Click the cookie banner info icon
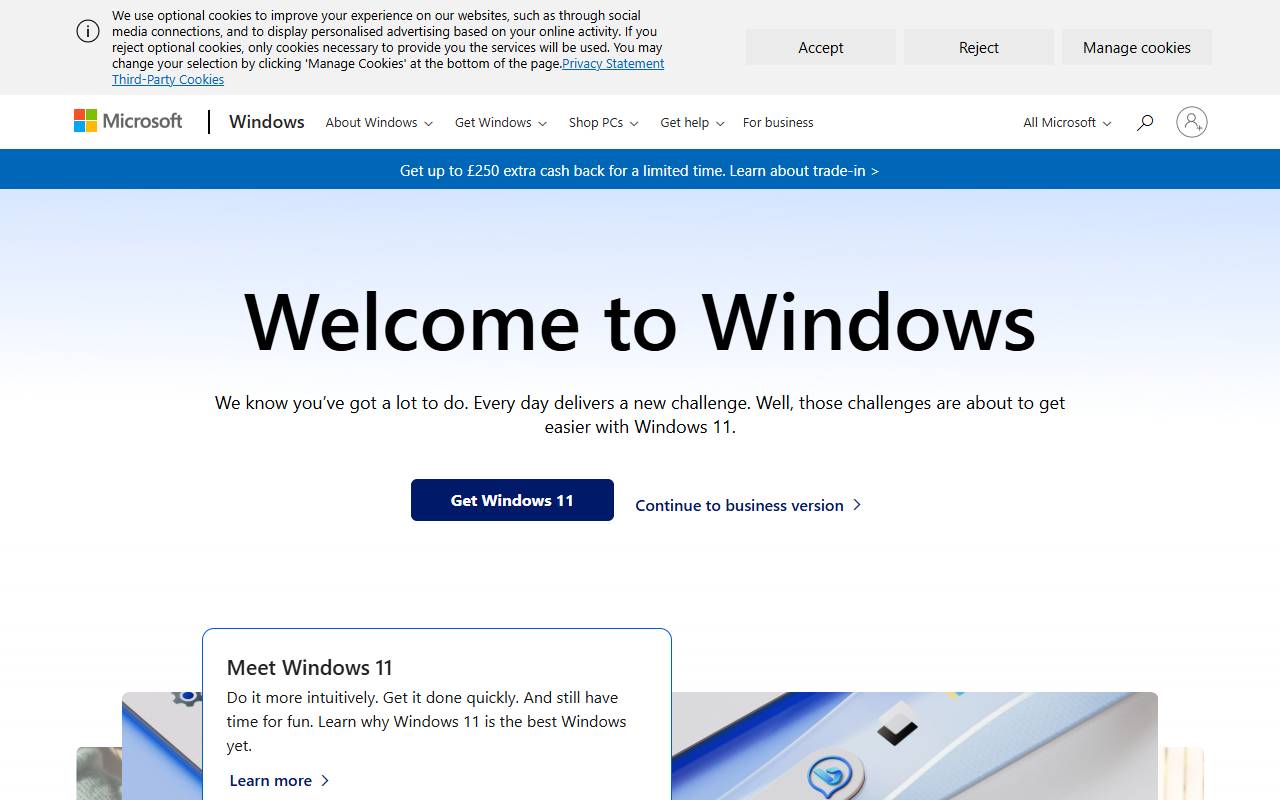 point(88,31)
